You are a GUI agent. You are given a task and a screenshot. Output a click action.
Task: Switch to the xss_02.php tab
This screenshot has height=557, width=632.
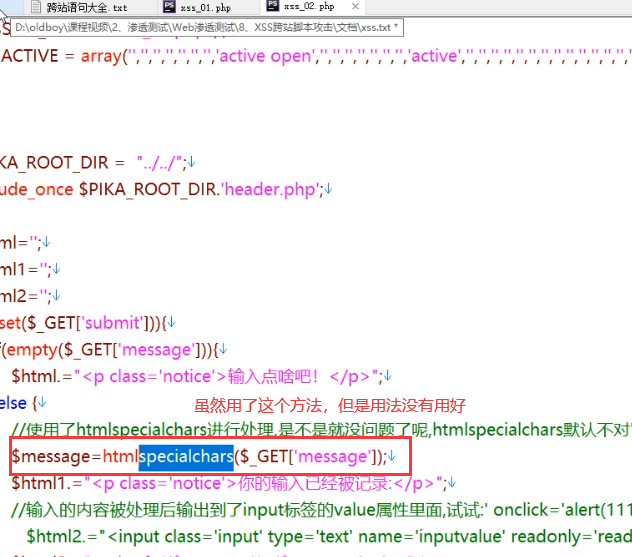point(308,7)
